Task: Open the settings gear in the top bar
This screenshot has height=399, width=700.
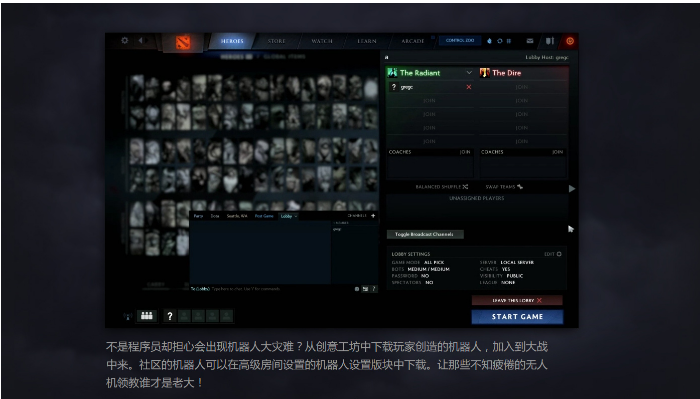Action: 125,41
